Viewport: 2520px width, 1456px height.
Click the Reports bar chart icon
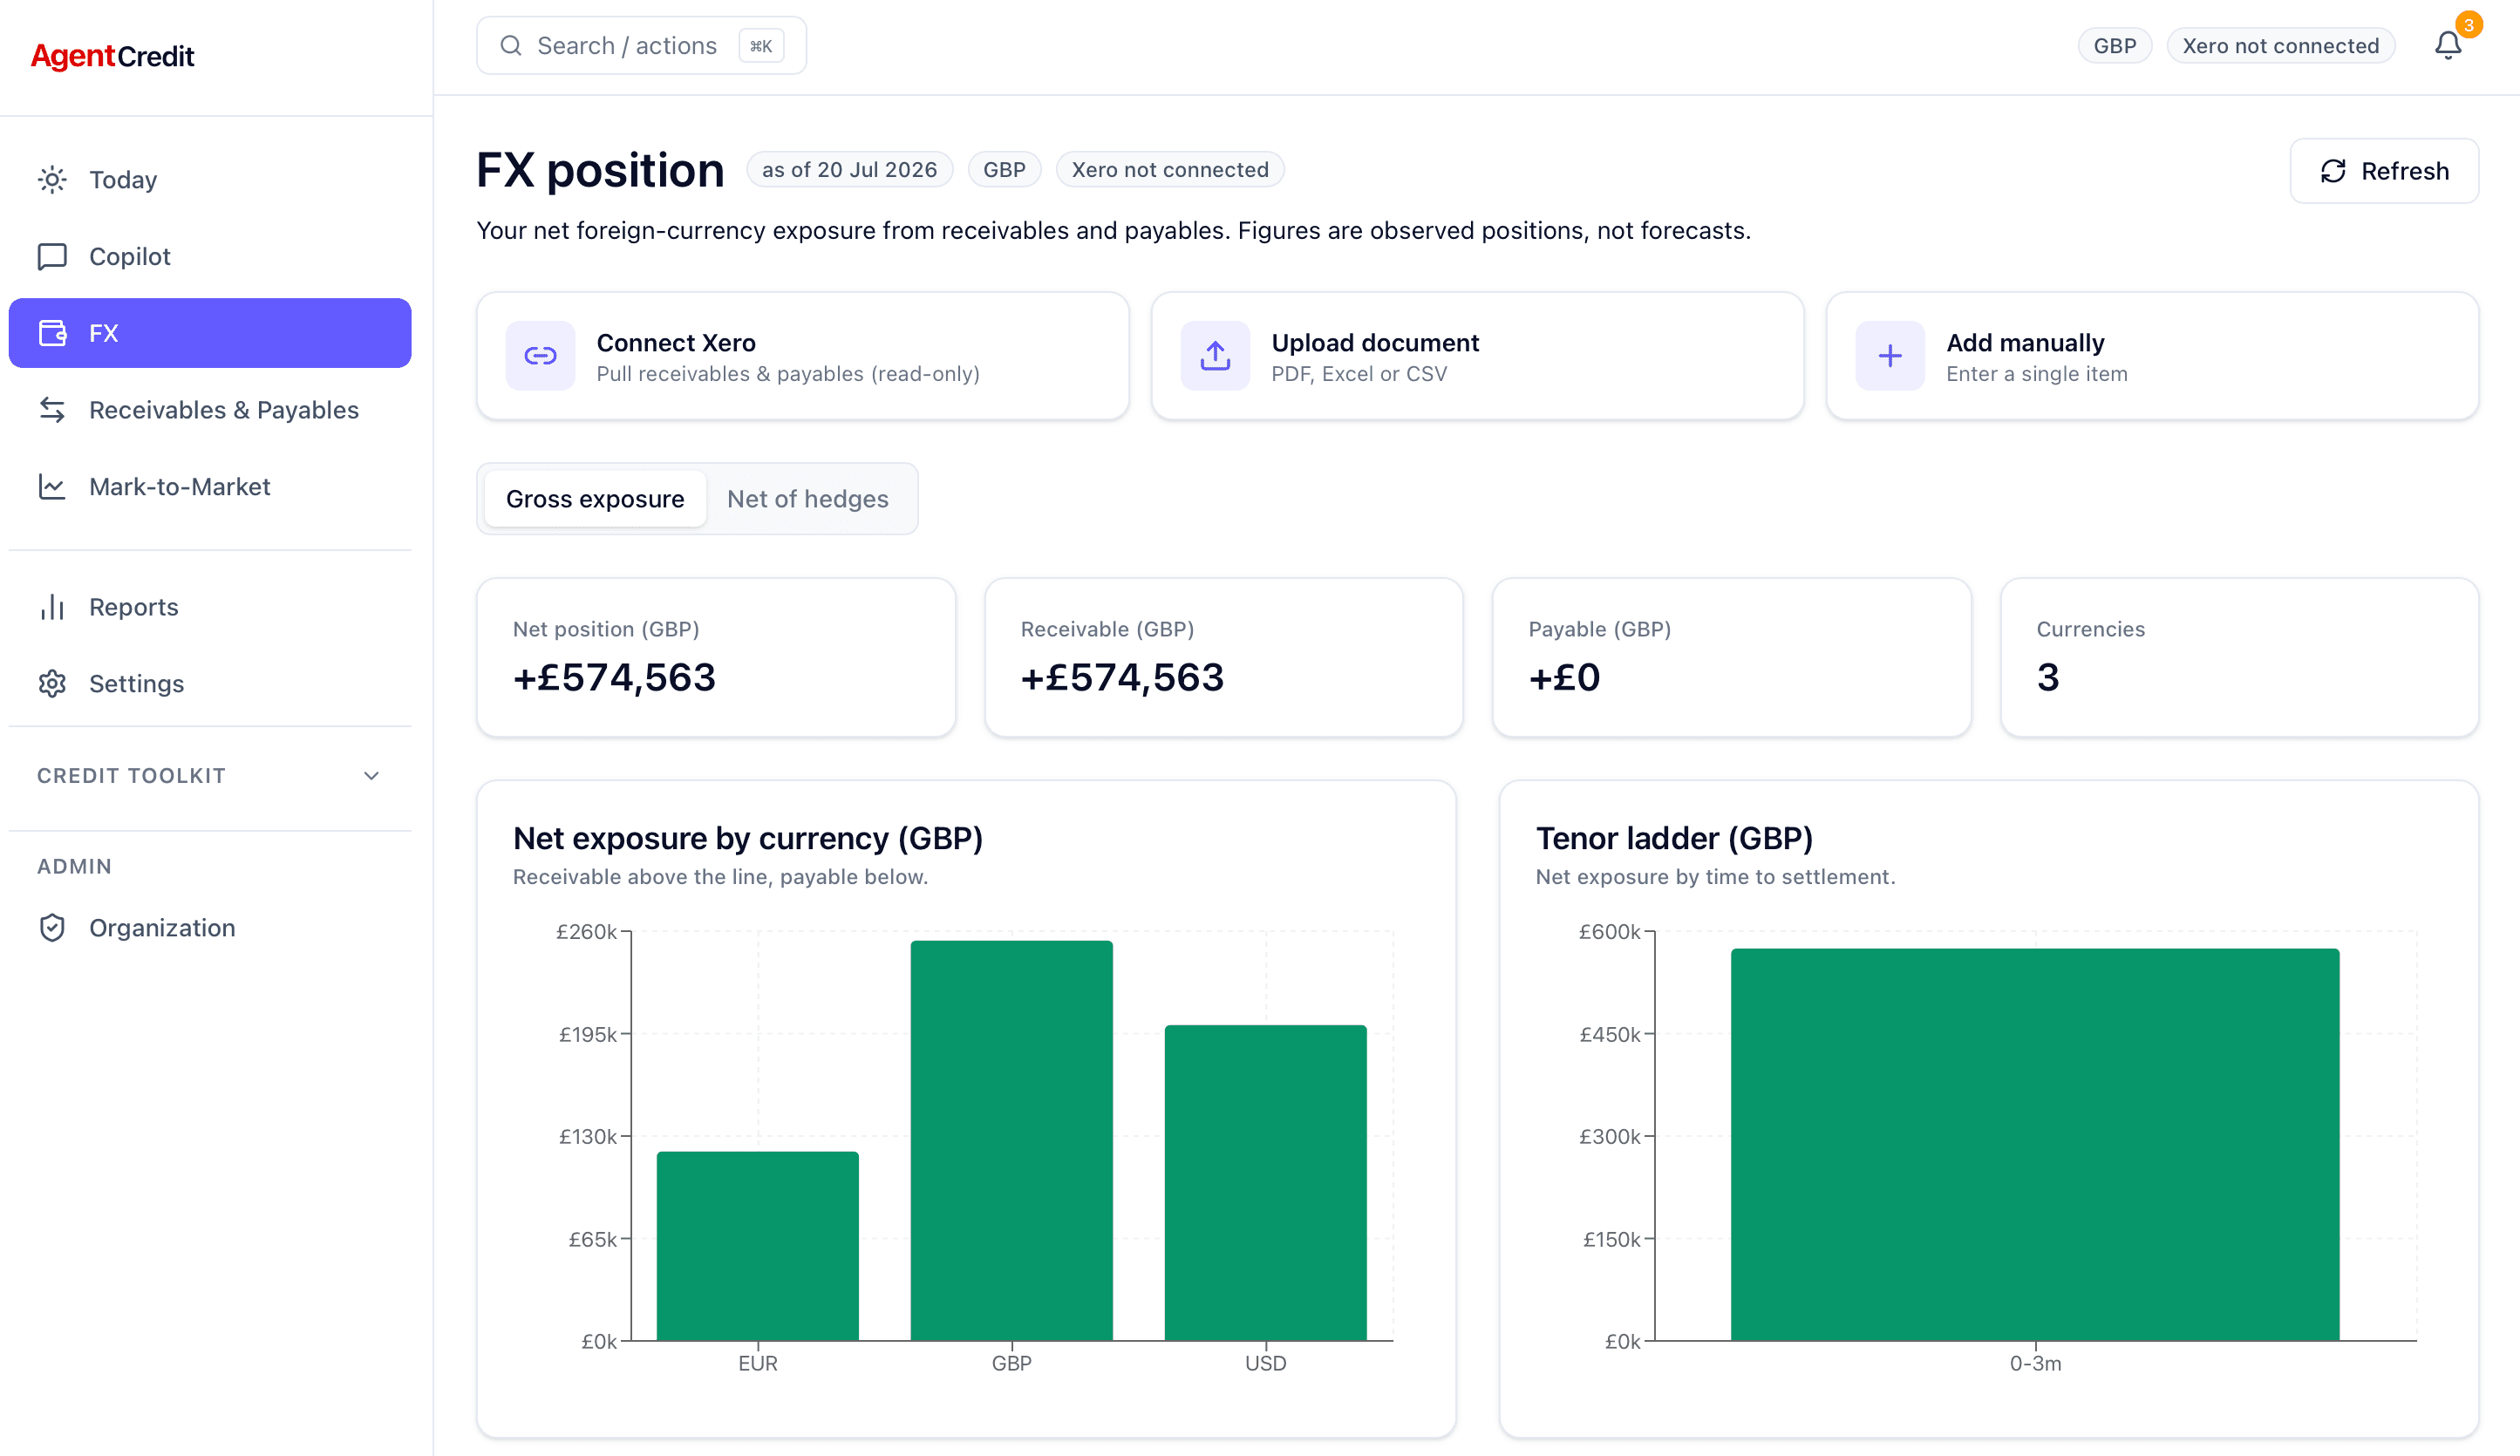point(52,607)
